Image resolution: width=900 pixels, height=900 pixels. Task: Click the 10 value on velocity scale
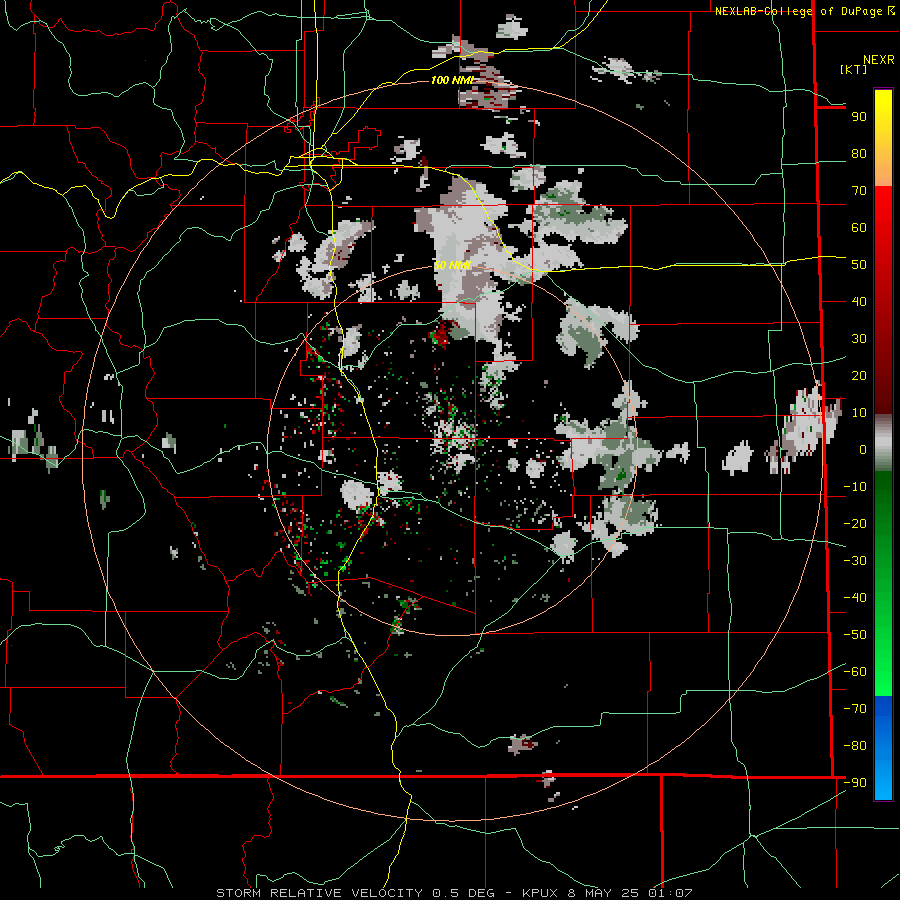[x=859, y=413]
